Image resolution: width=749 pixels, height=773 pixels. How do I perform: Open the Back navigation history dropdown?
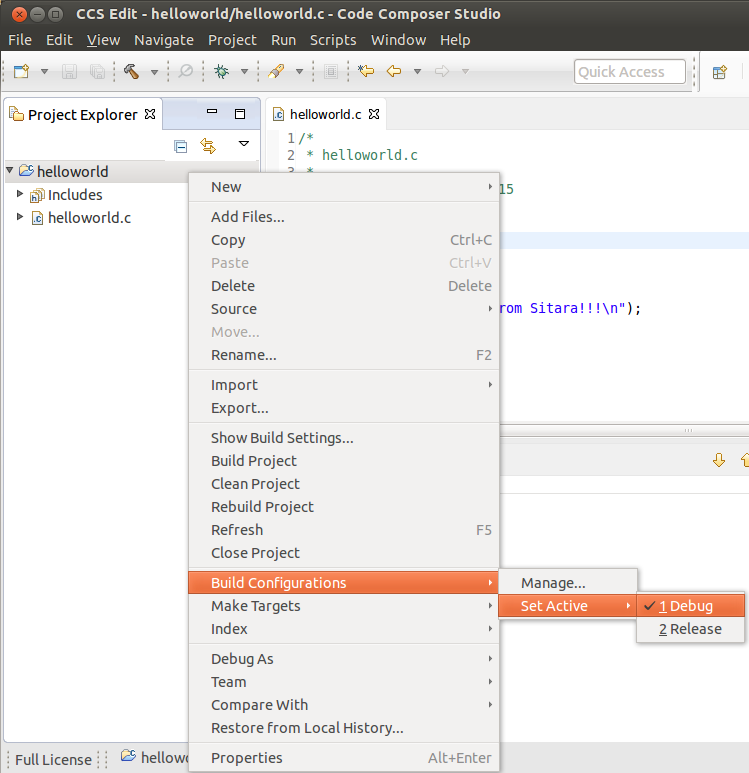click(417, 71)
